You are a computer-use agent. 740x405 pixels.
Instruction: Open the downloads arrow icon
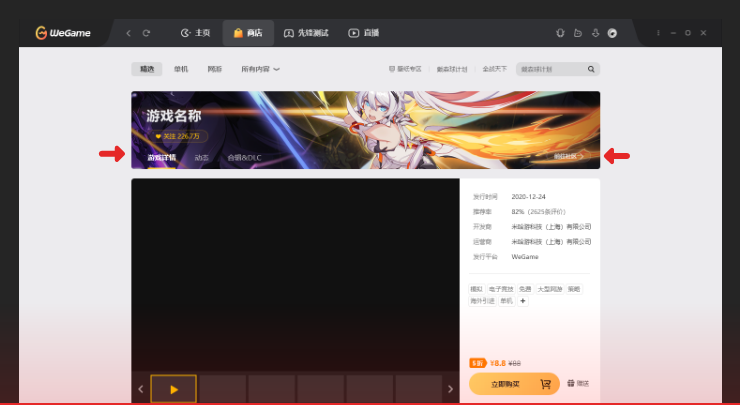click(595, 33)
